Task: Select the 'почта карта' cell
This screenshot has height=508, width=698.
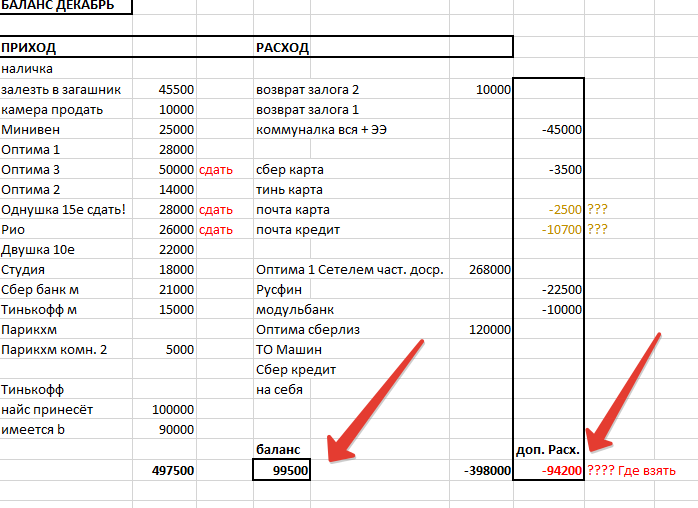Action: (293, 210)
